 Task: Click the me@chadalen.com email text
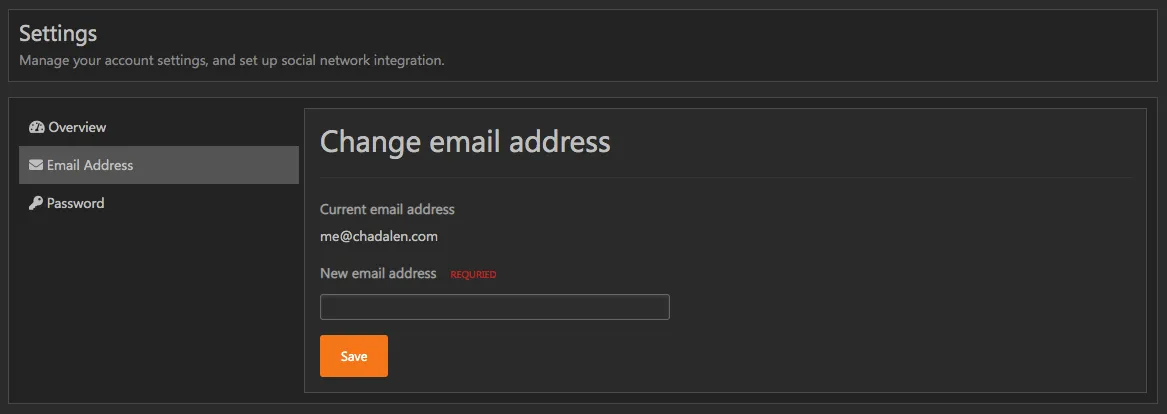(379, 237)
